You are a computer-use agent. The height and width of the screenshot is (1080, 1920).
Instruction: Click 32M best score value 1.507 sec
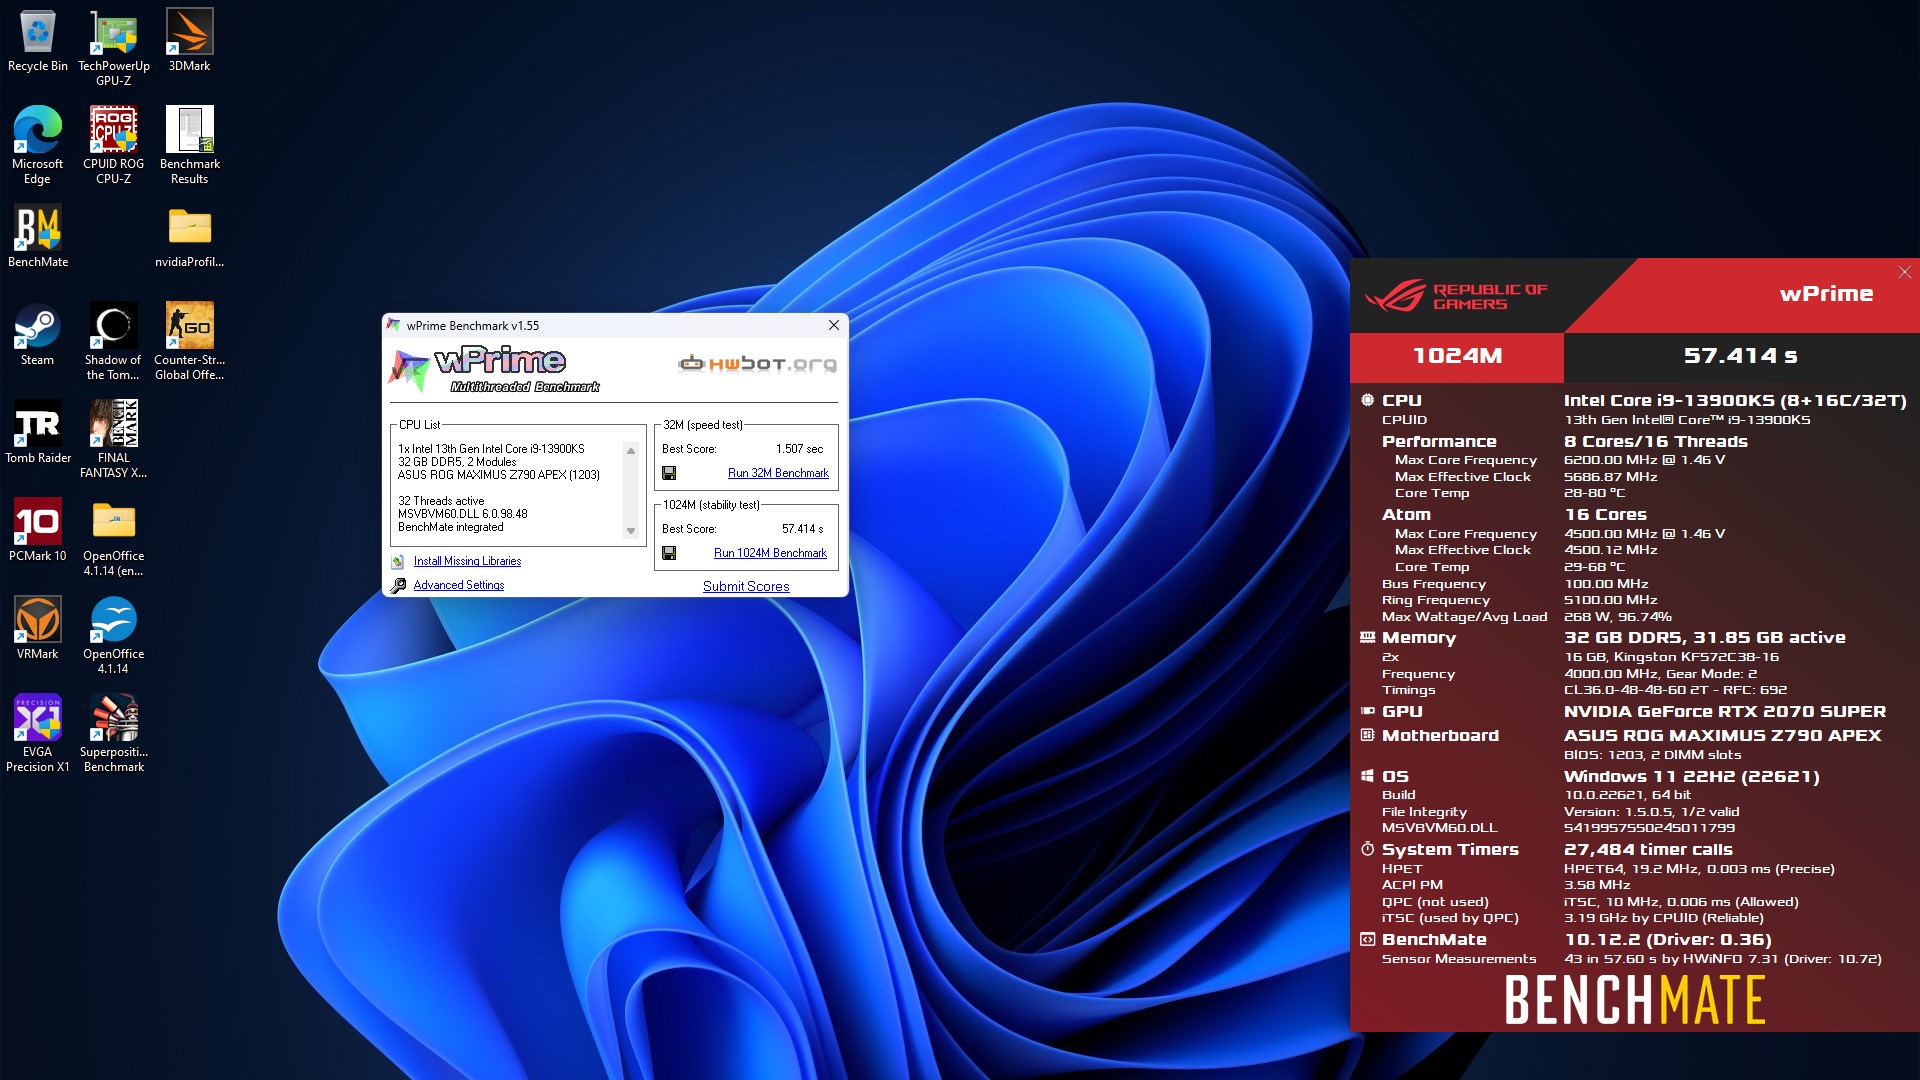[799, 449]
